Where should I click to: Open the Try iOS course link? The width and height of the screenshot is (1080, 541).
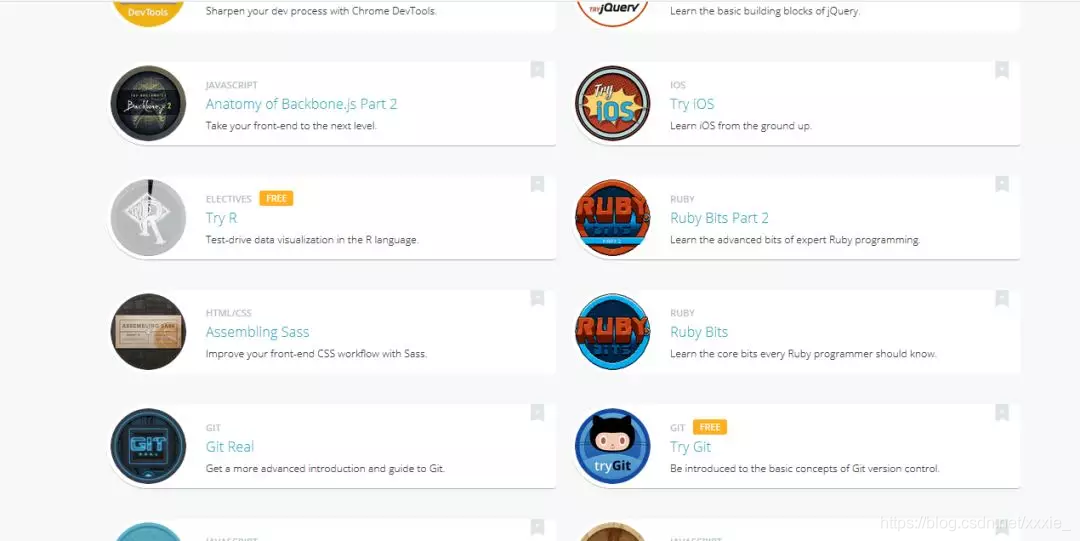pyautogui.click(x=692, y=104)
